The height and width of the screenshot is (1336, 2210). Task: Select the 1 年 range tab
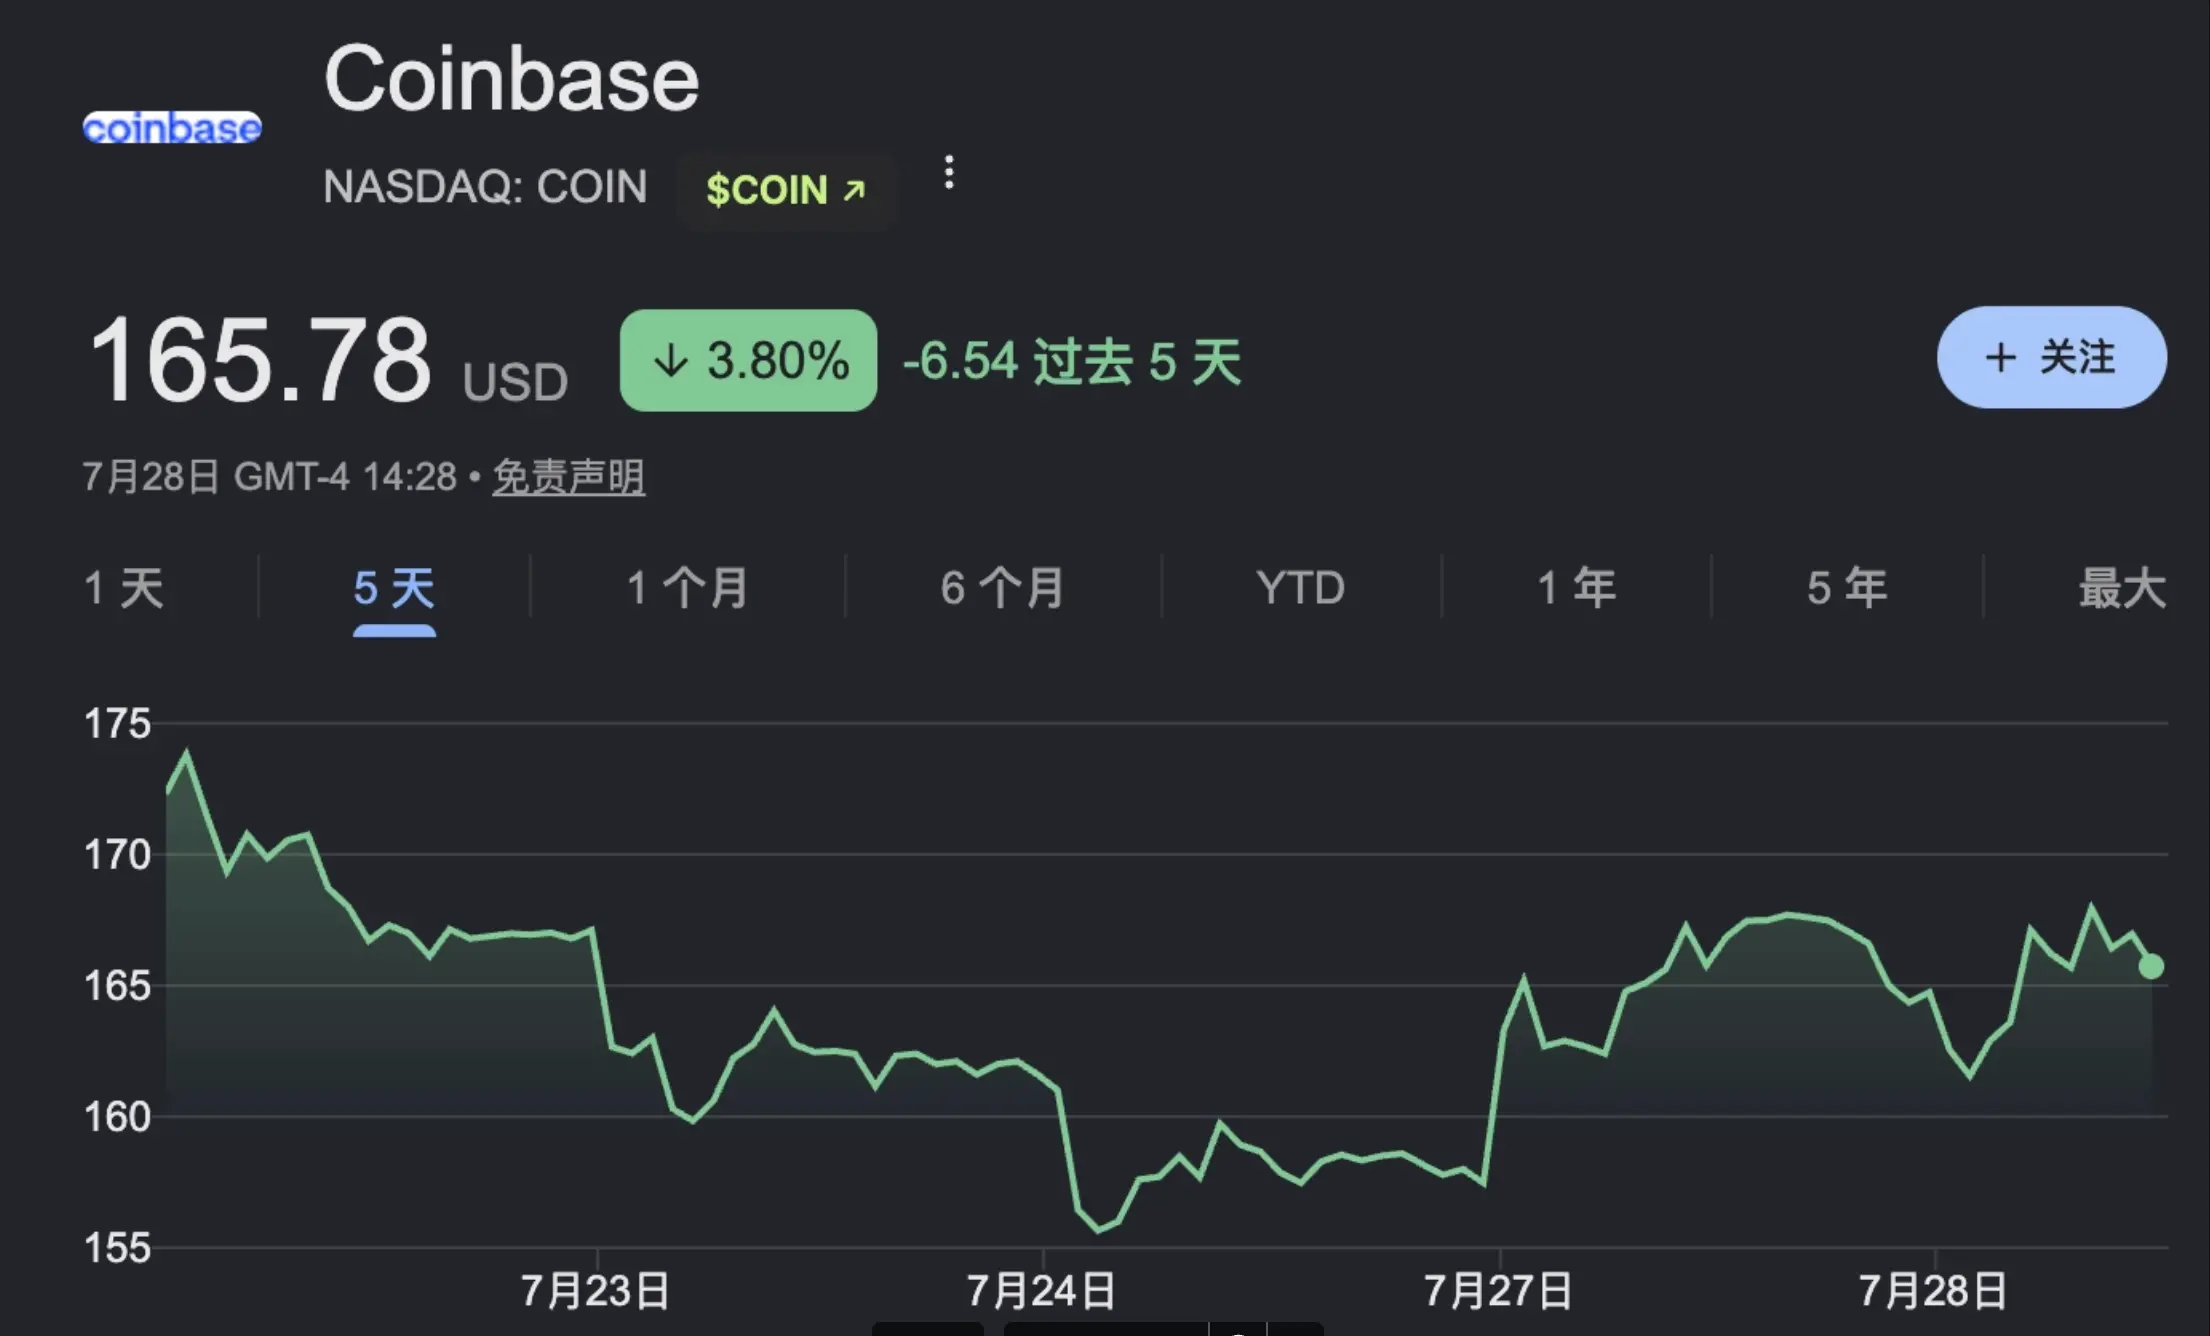(x=1577, y=588)
